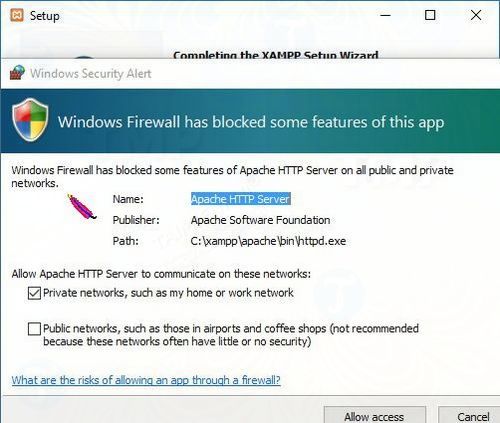Viewport: 500px width, 423px height.
Task: Click the Publisher value Apache Software Foundation
Action: pos(260,220)
